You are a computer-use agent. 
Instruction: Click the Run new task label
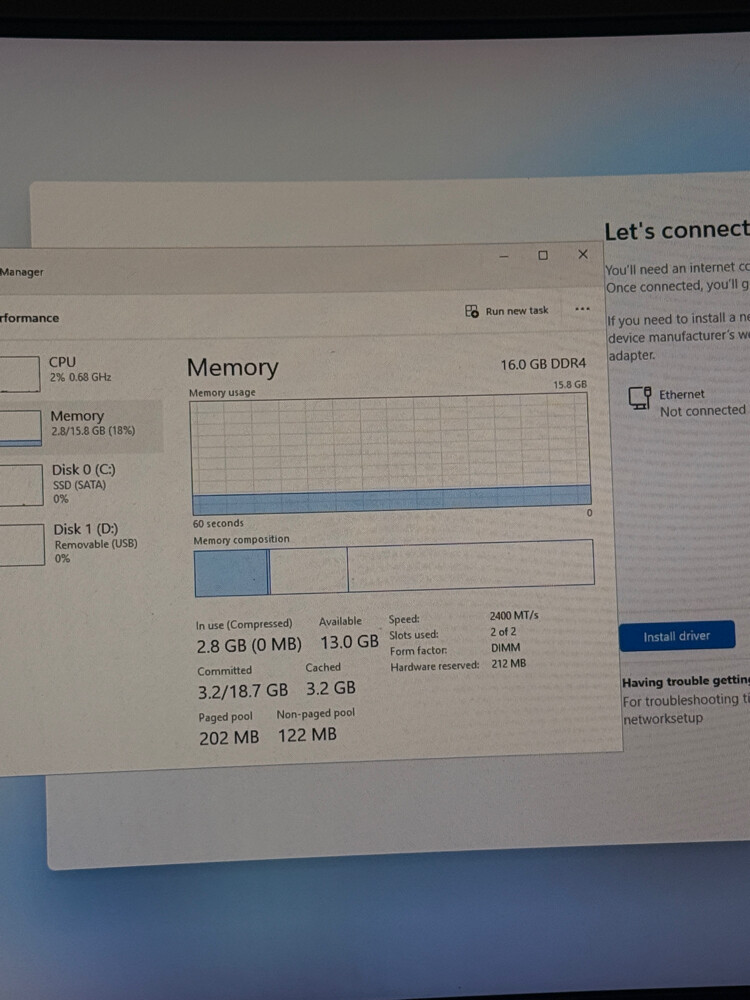(x=517, y=311)
